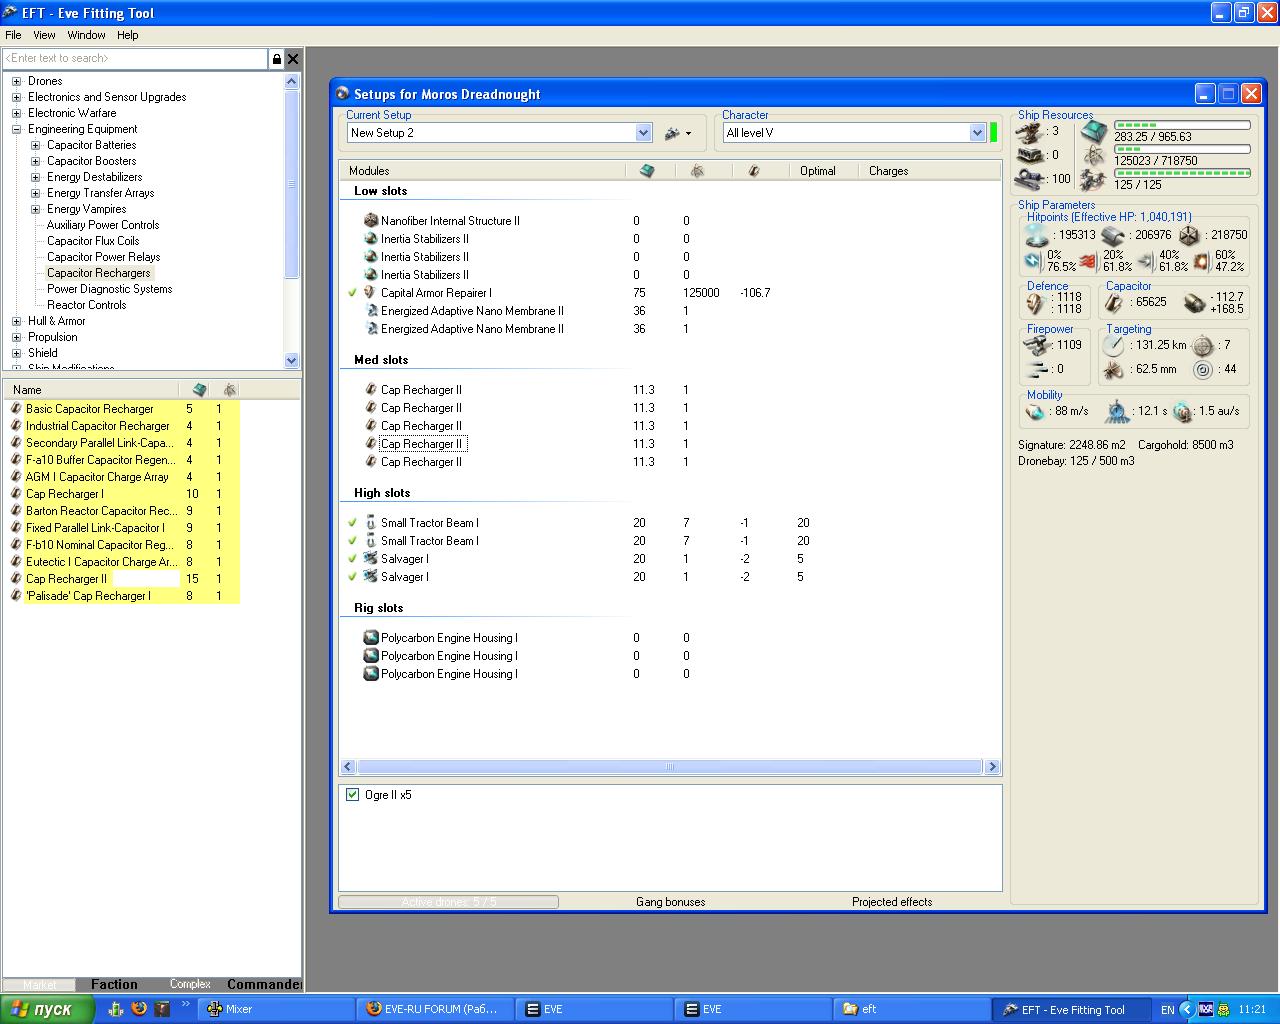1280x1024 pixels.
Task: Expand the Drones tree category
Action: click(x=16, y=81)
